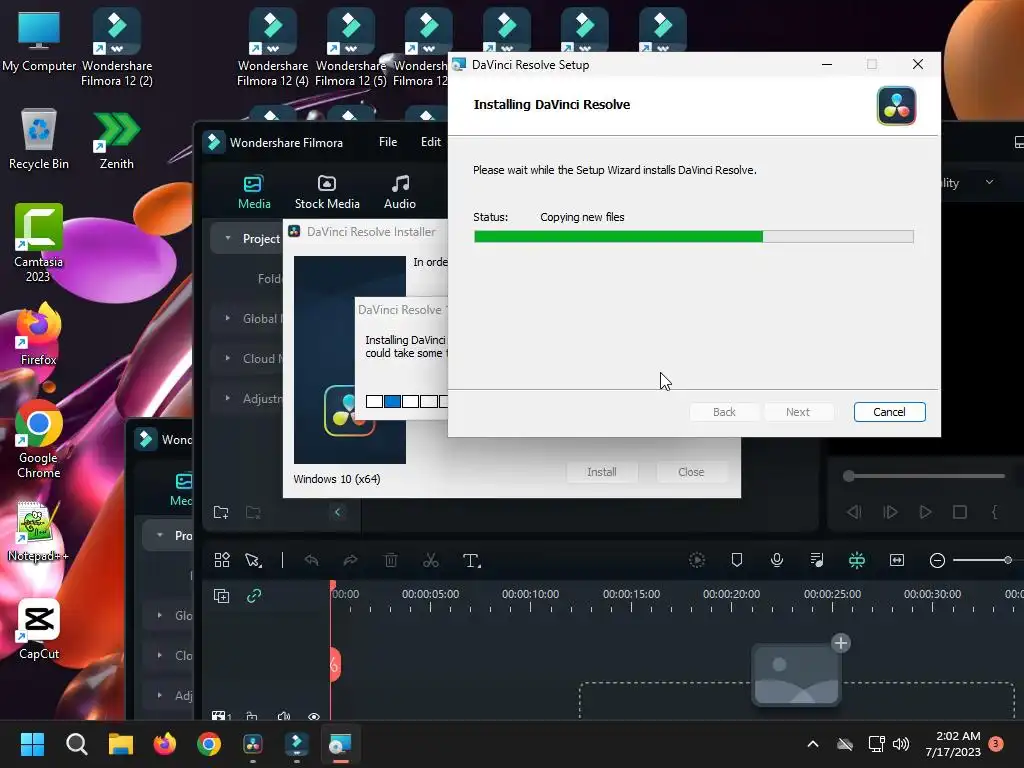Expand the Cloud Media tree item
The height and width of the screenshot is (768, 1024).
pos(228,358)
